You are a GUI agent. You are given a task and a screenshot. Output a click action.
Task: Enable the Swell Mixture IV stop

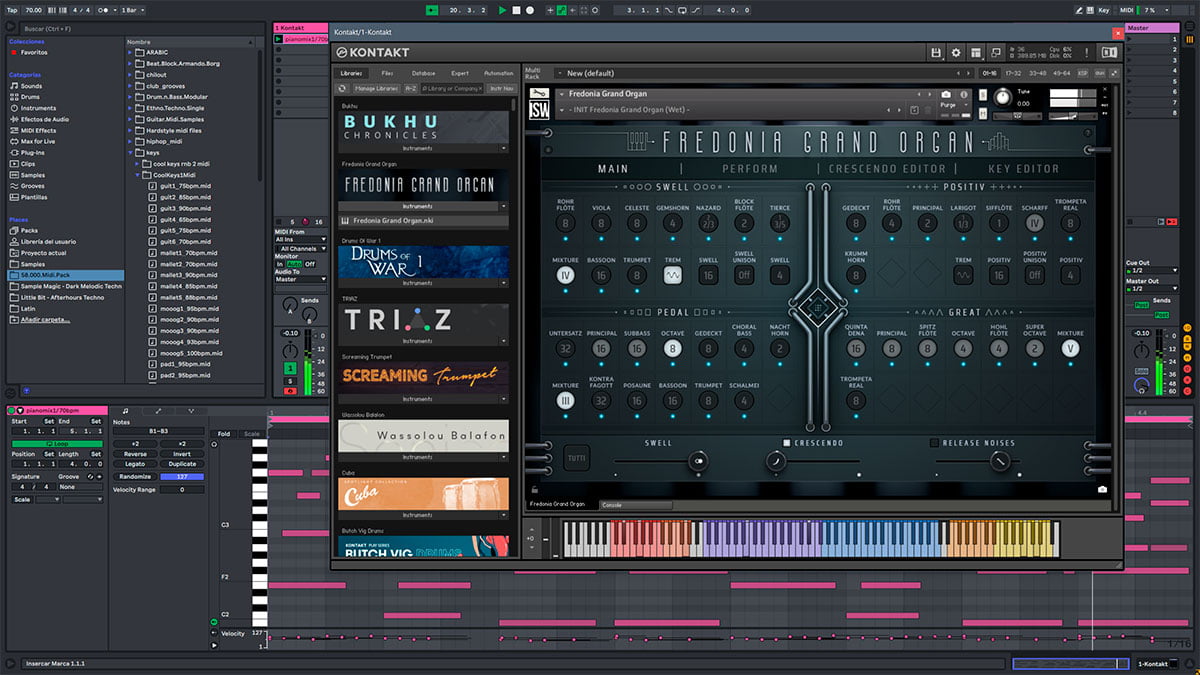pos(565,275)
